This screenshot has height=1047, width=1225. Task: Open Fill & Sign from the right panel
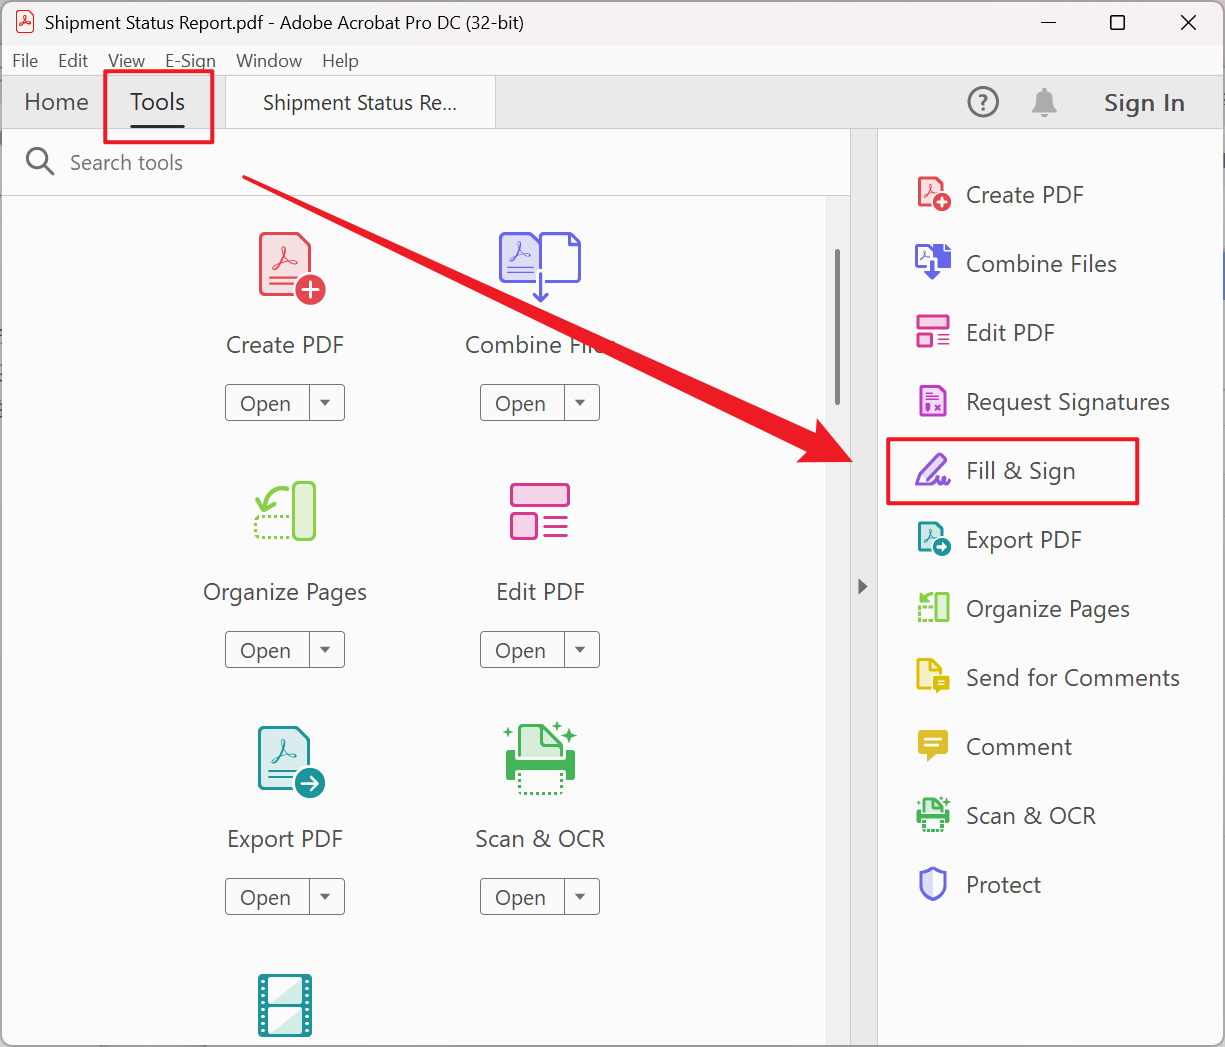1020,471
